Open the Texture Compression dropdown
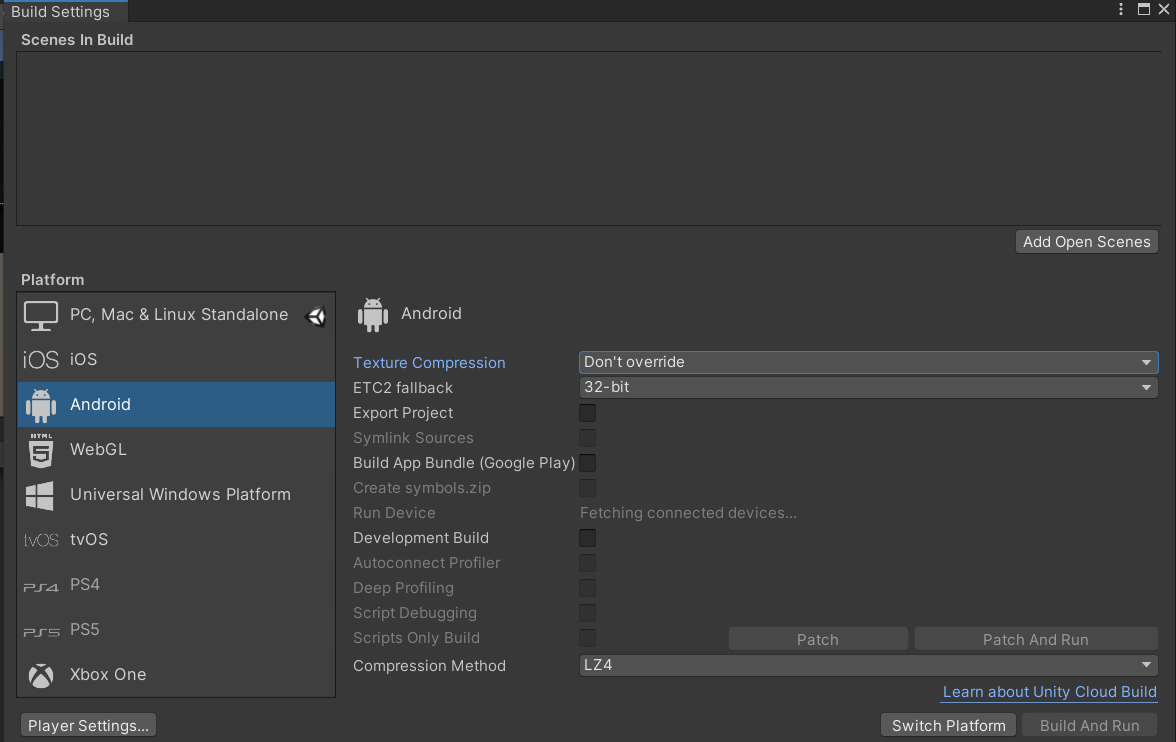This screenshot has height=742, width=1176. (867, 362)
